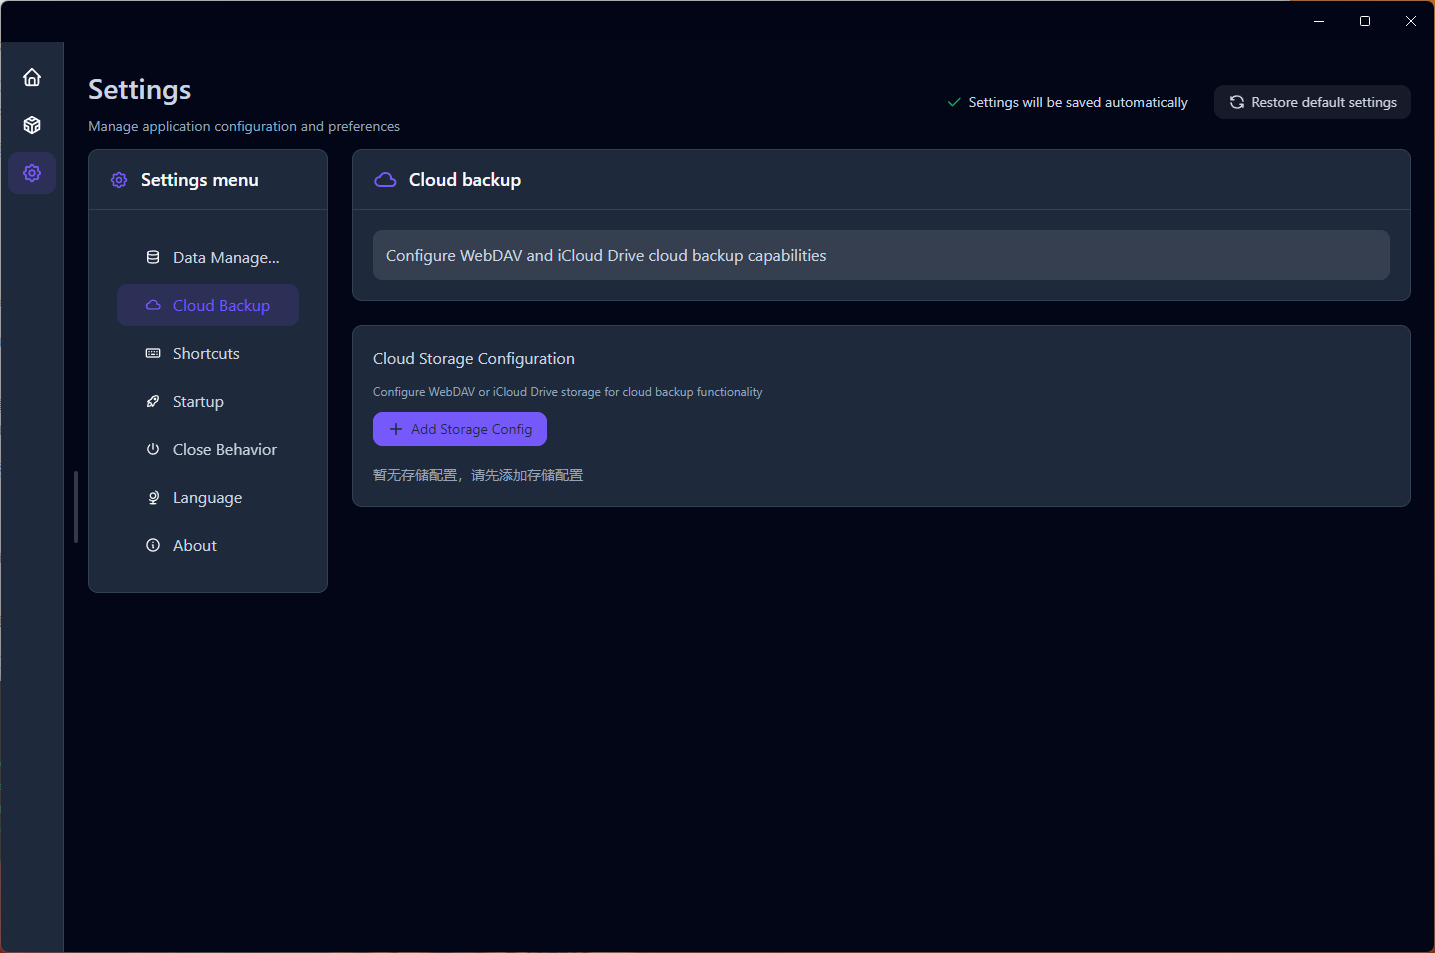1435x953 pixels.
Task: Click the Add Storage Config button
Action: click(460, 429)
